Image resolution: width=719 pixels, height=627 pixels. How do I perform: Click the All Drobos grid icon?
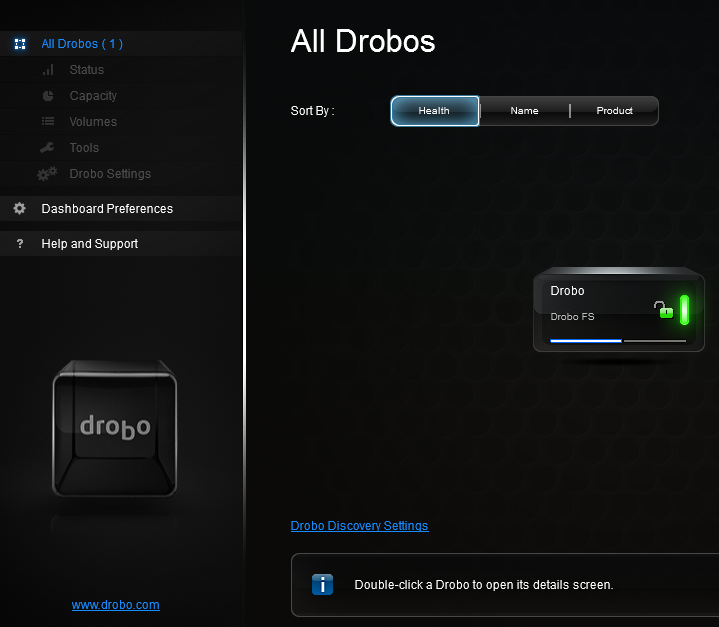point(20,44)
